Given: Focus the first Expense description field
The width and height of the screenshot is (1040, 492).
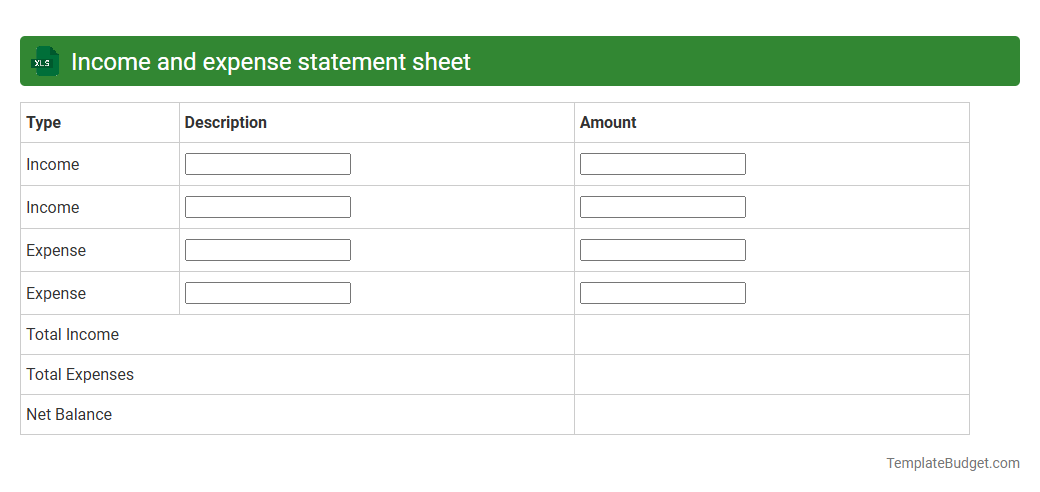Looking at the screenshot, I should click(x=268, y=250).
